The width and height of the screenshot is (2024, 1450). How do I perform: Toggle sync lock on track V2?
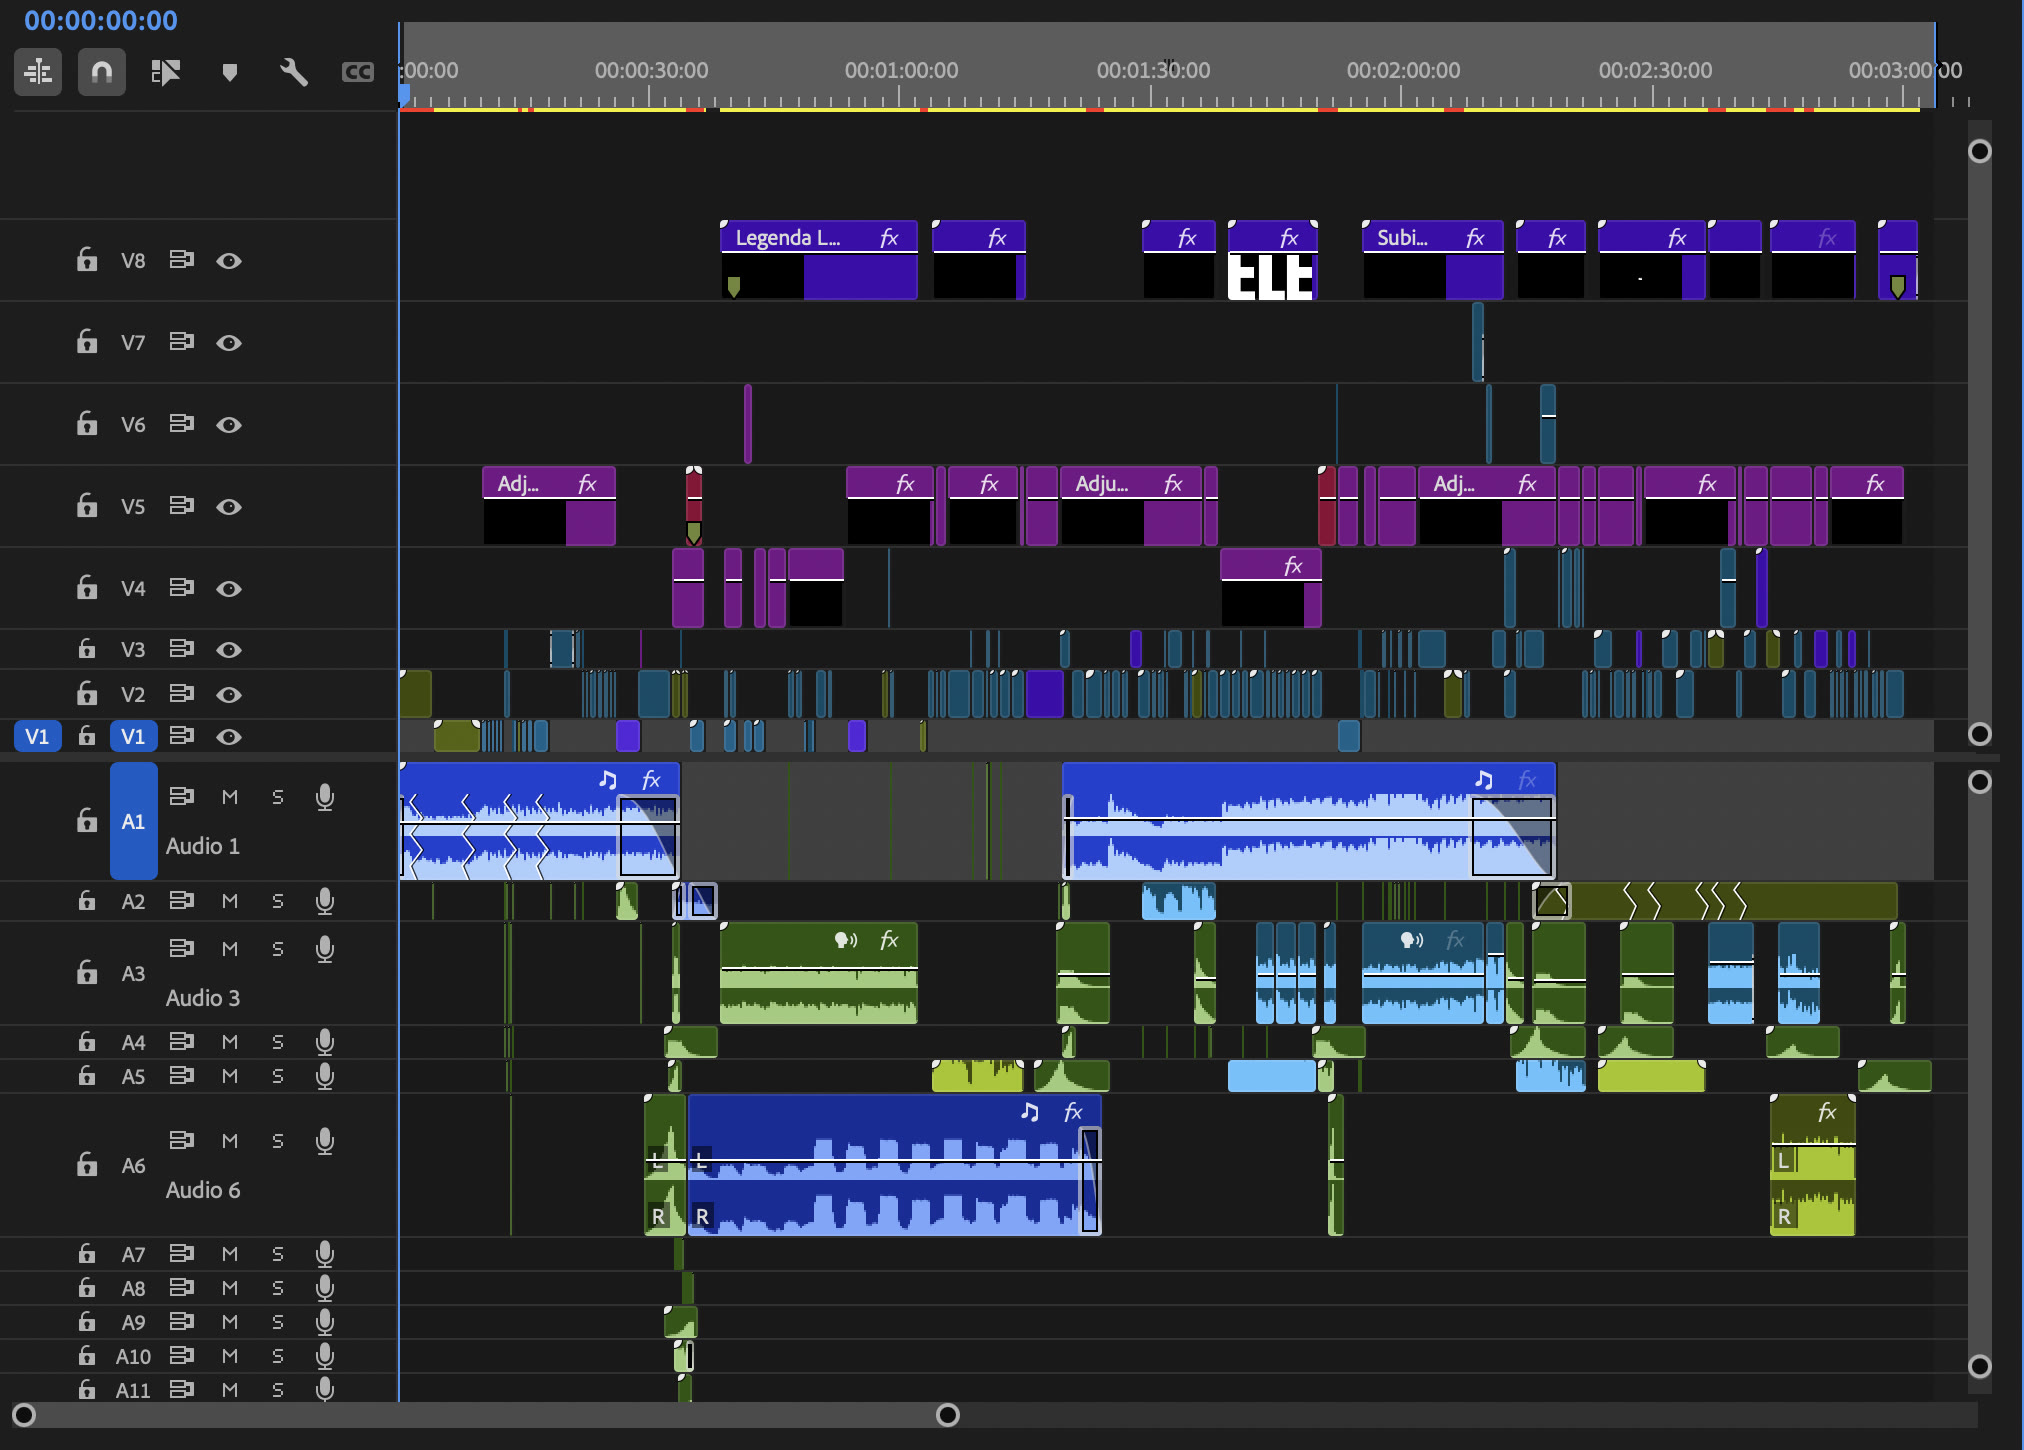click(x=181, y=694)
